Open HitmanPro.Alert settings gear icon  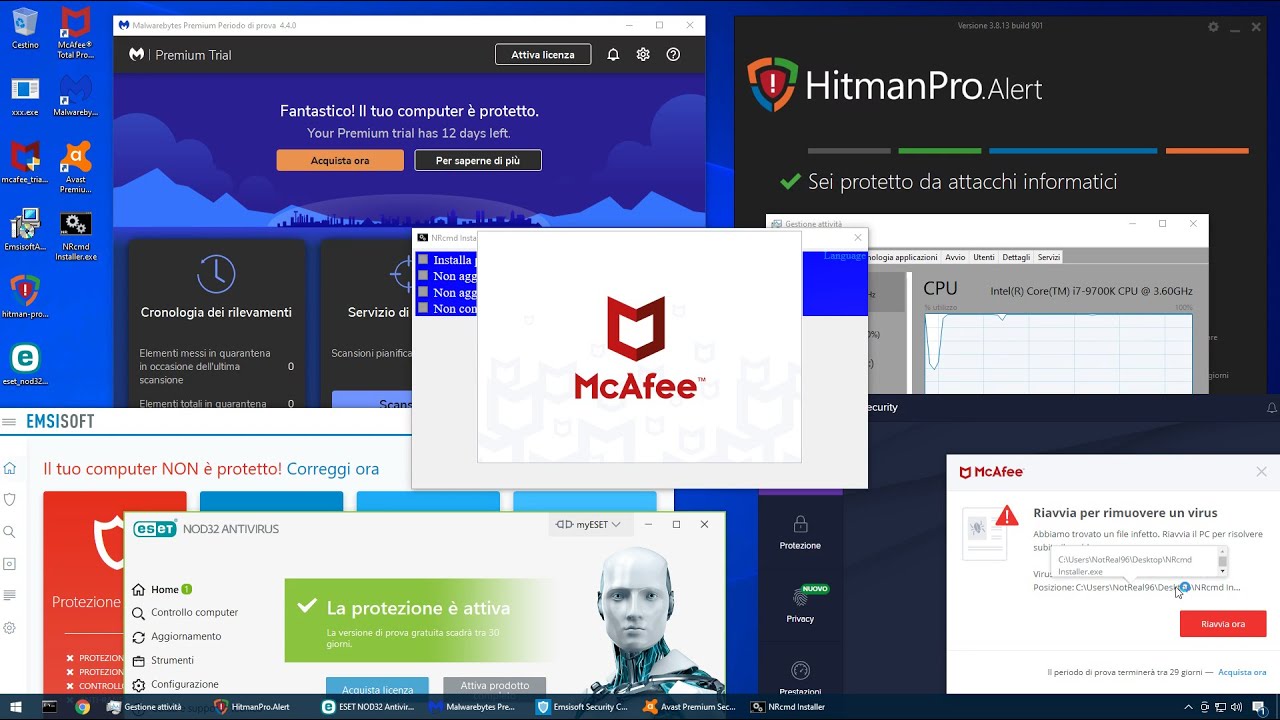[1213, 27]
